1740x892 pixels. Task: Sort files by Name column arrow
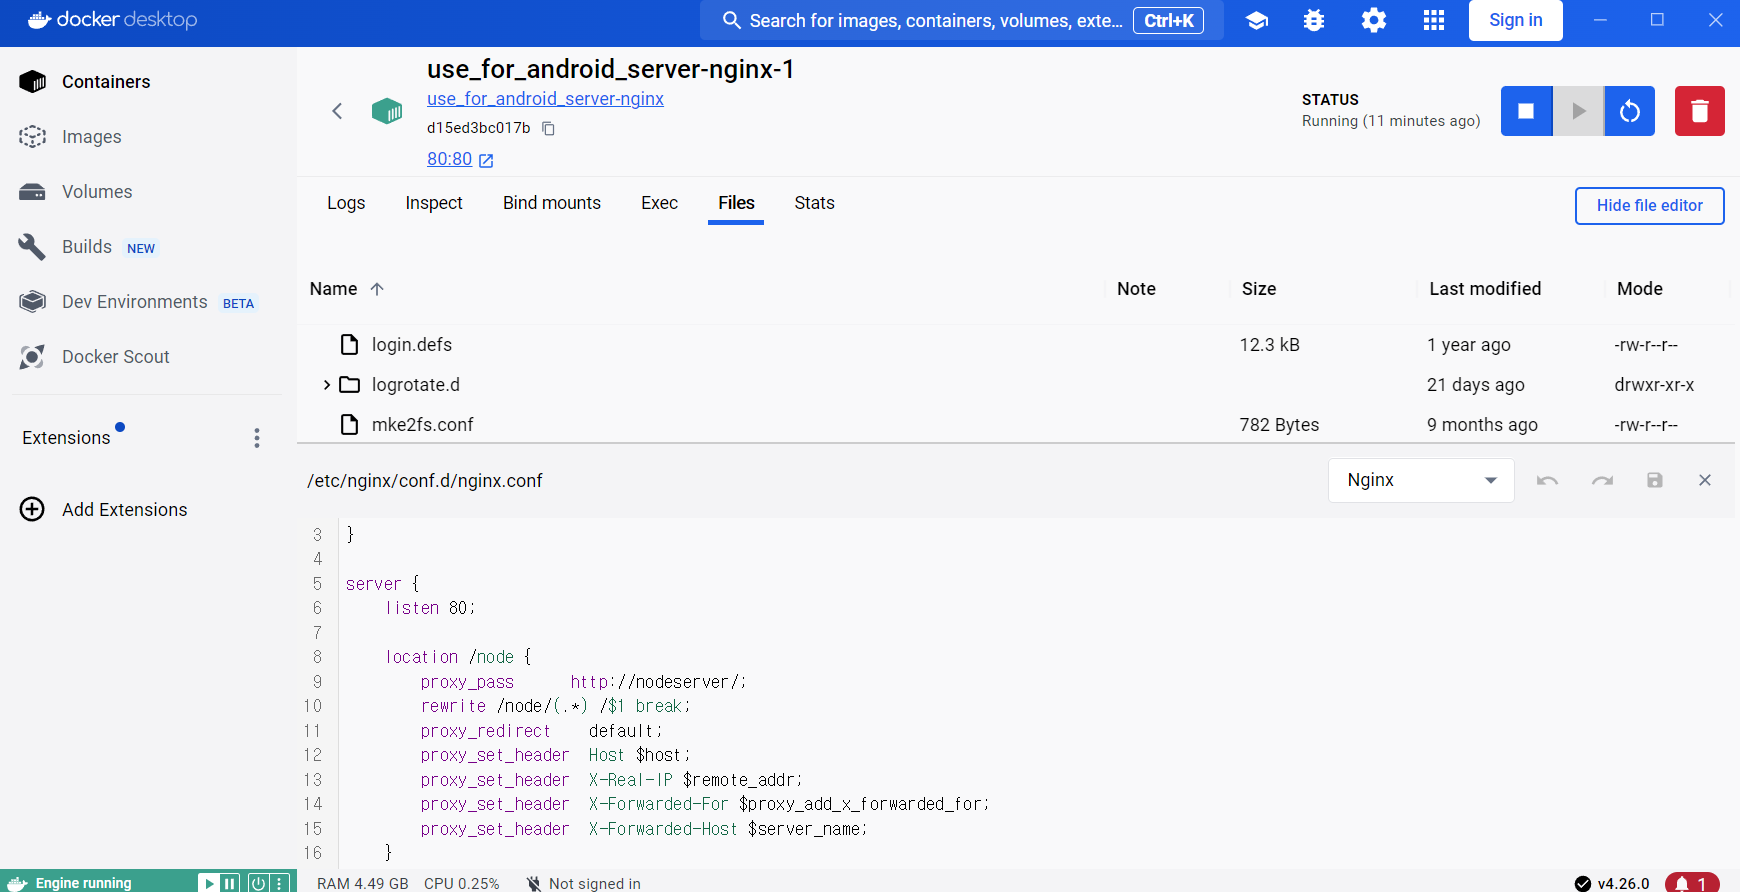click(377, 289)
